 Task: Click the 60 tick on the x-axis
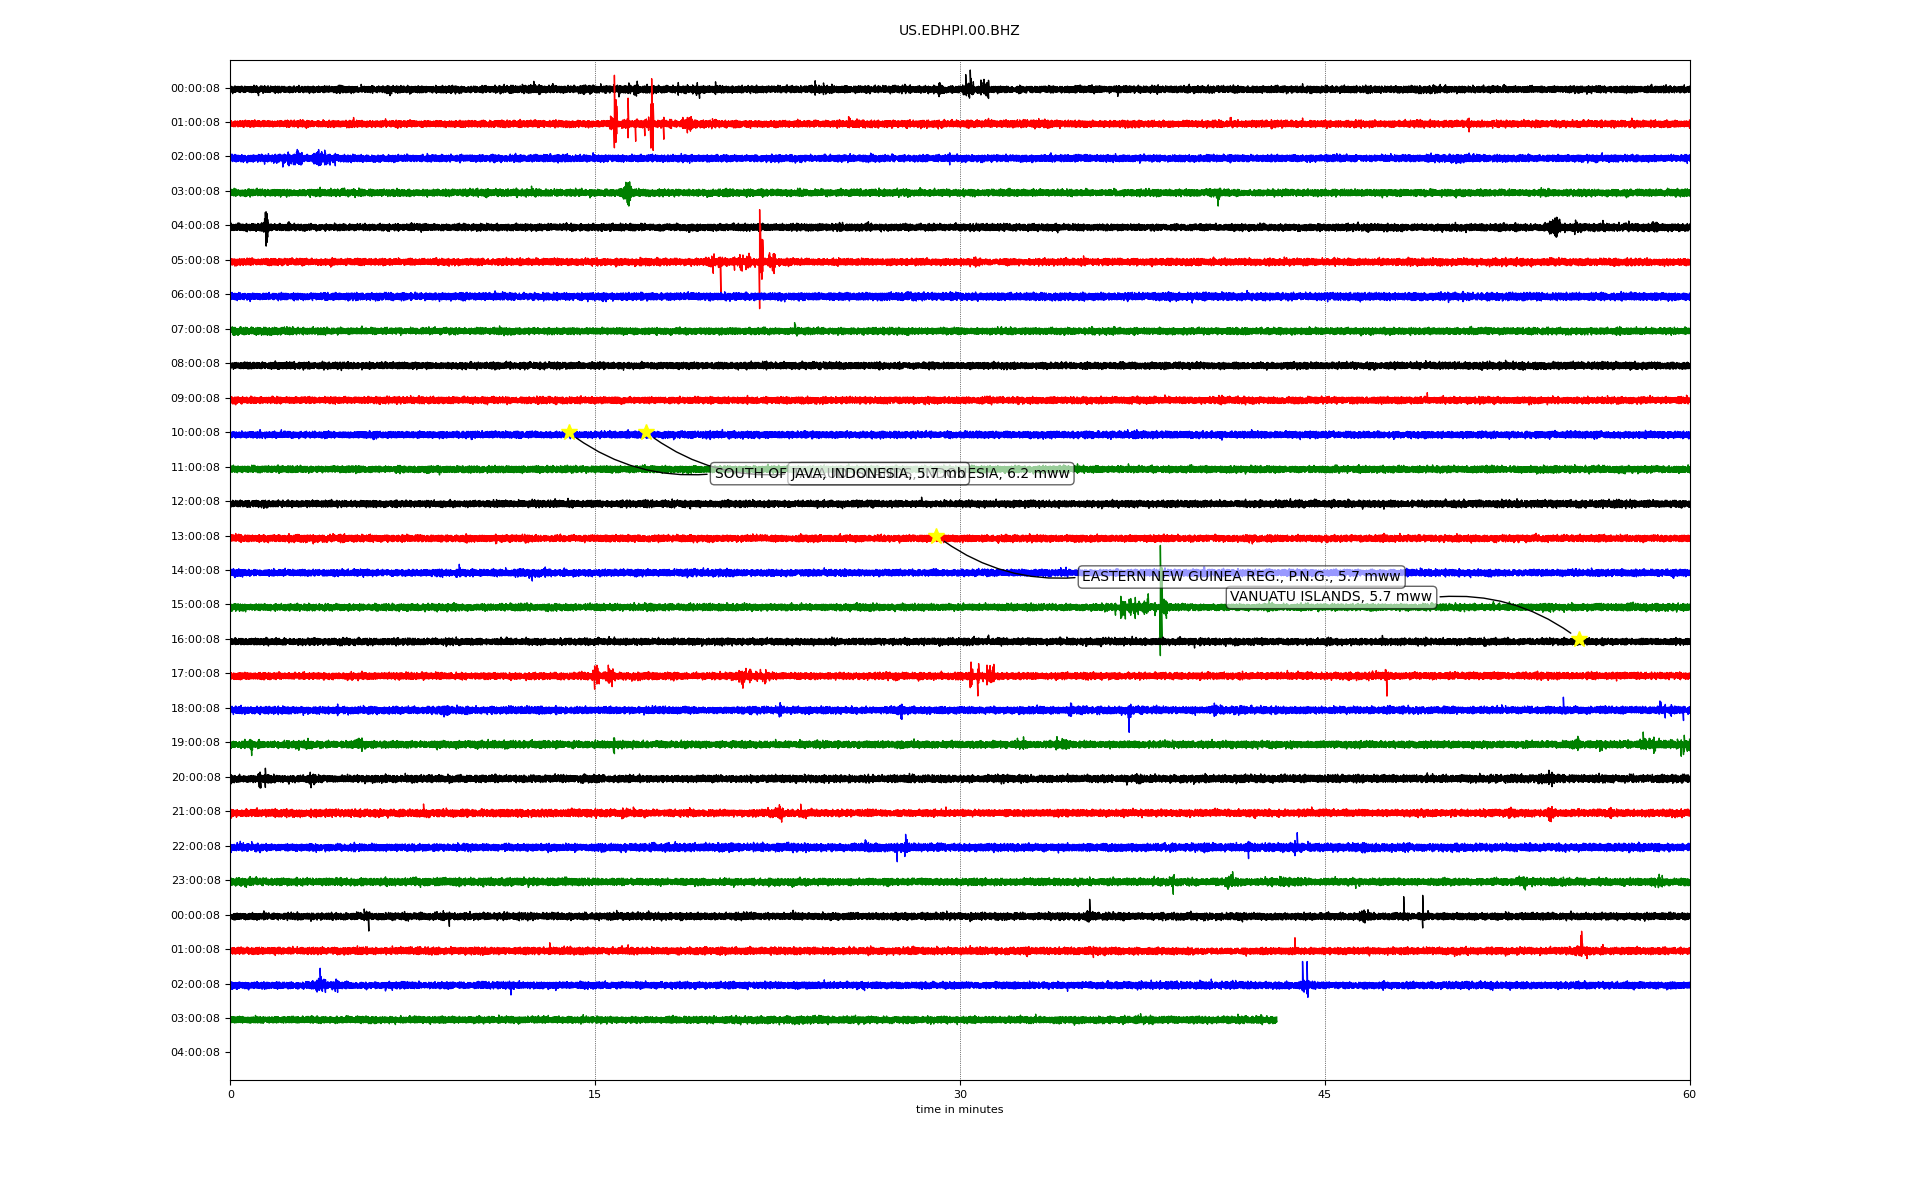point(1689,1094)
